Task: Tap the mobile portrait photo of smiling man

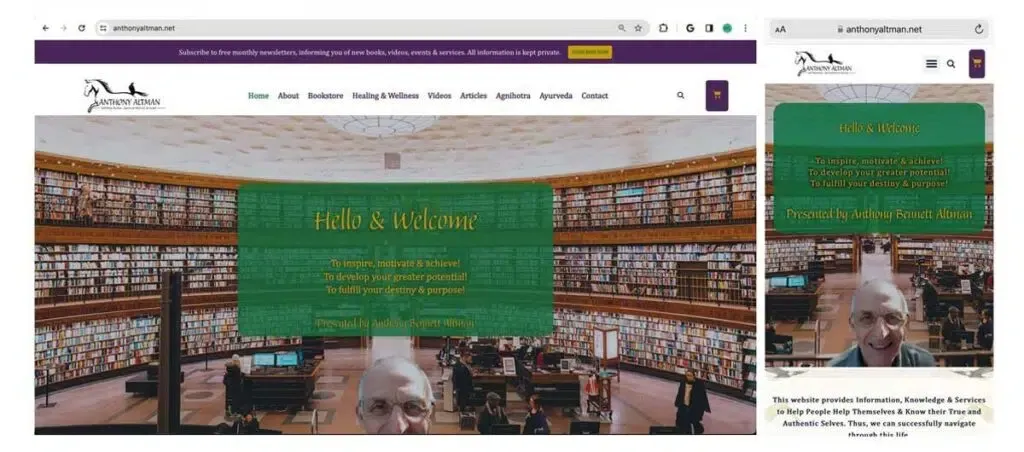Action: click(881, 323)
